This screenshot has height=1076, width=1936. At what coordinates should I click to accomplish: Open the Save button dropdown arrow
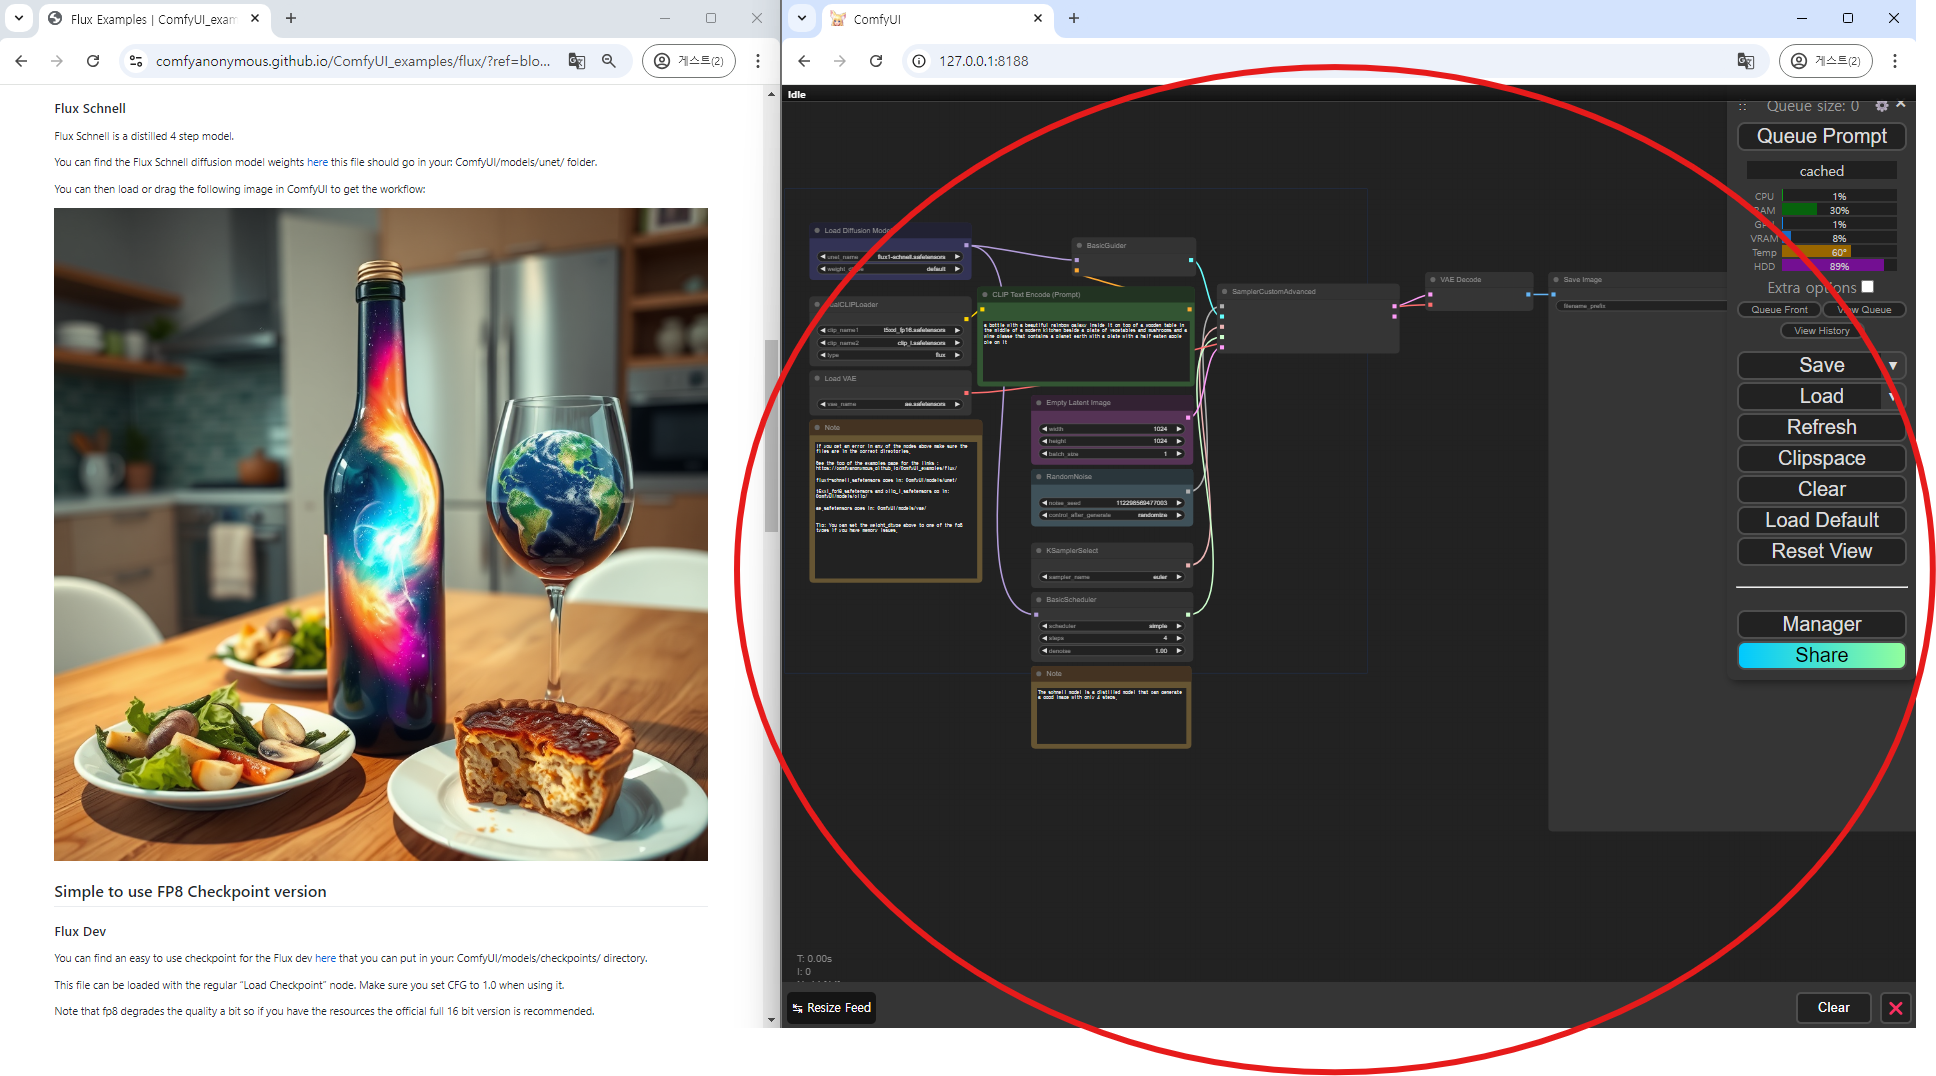coord(1893,366)
